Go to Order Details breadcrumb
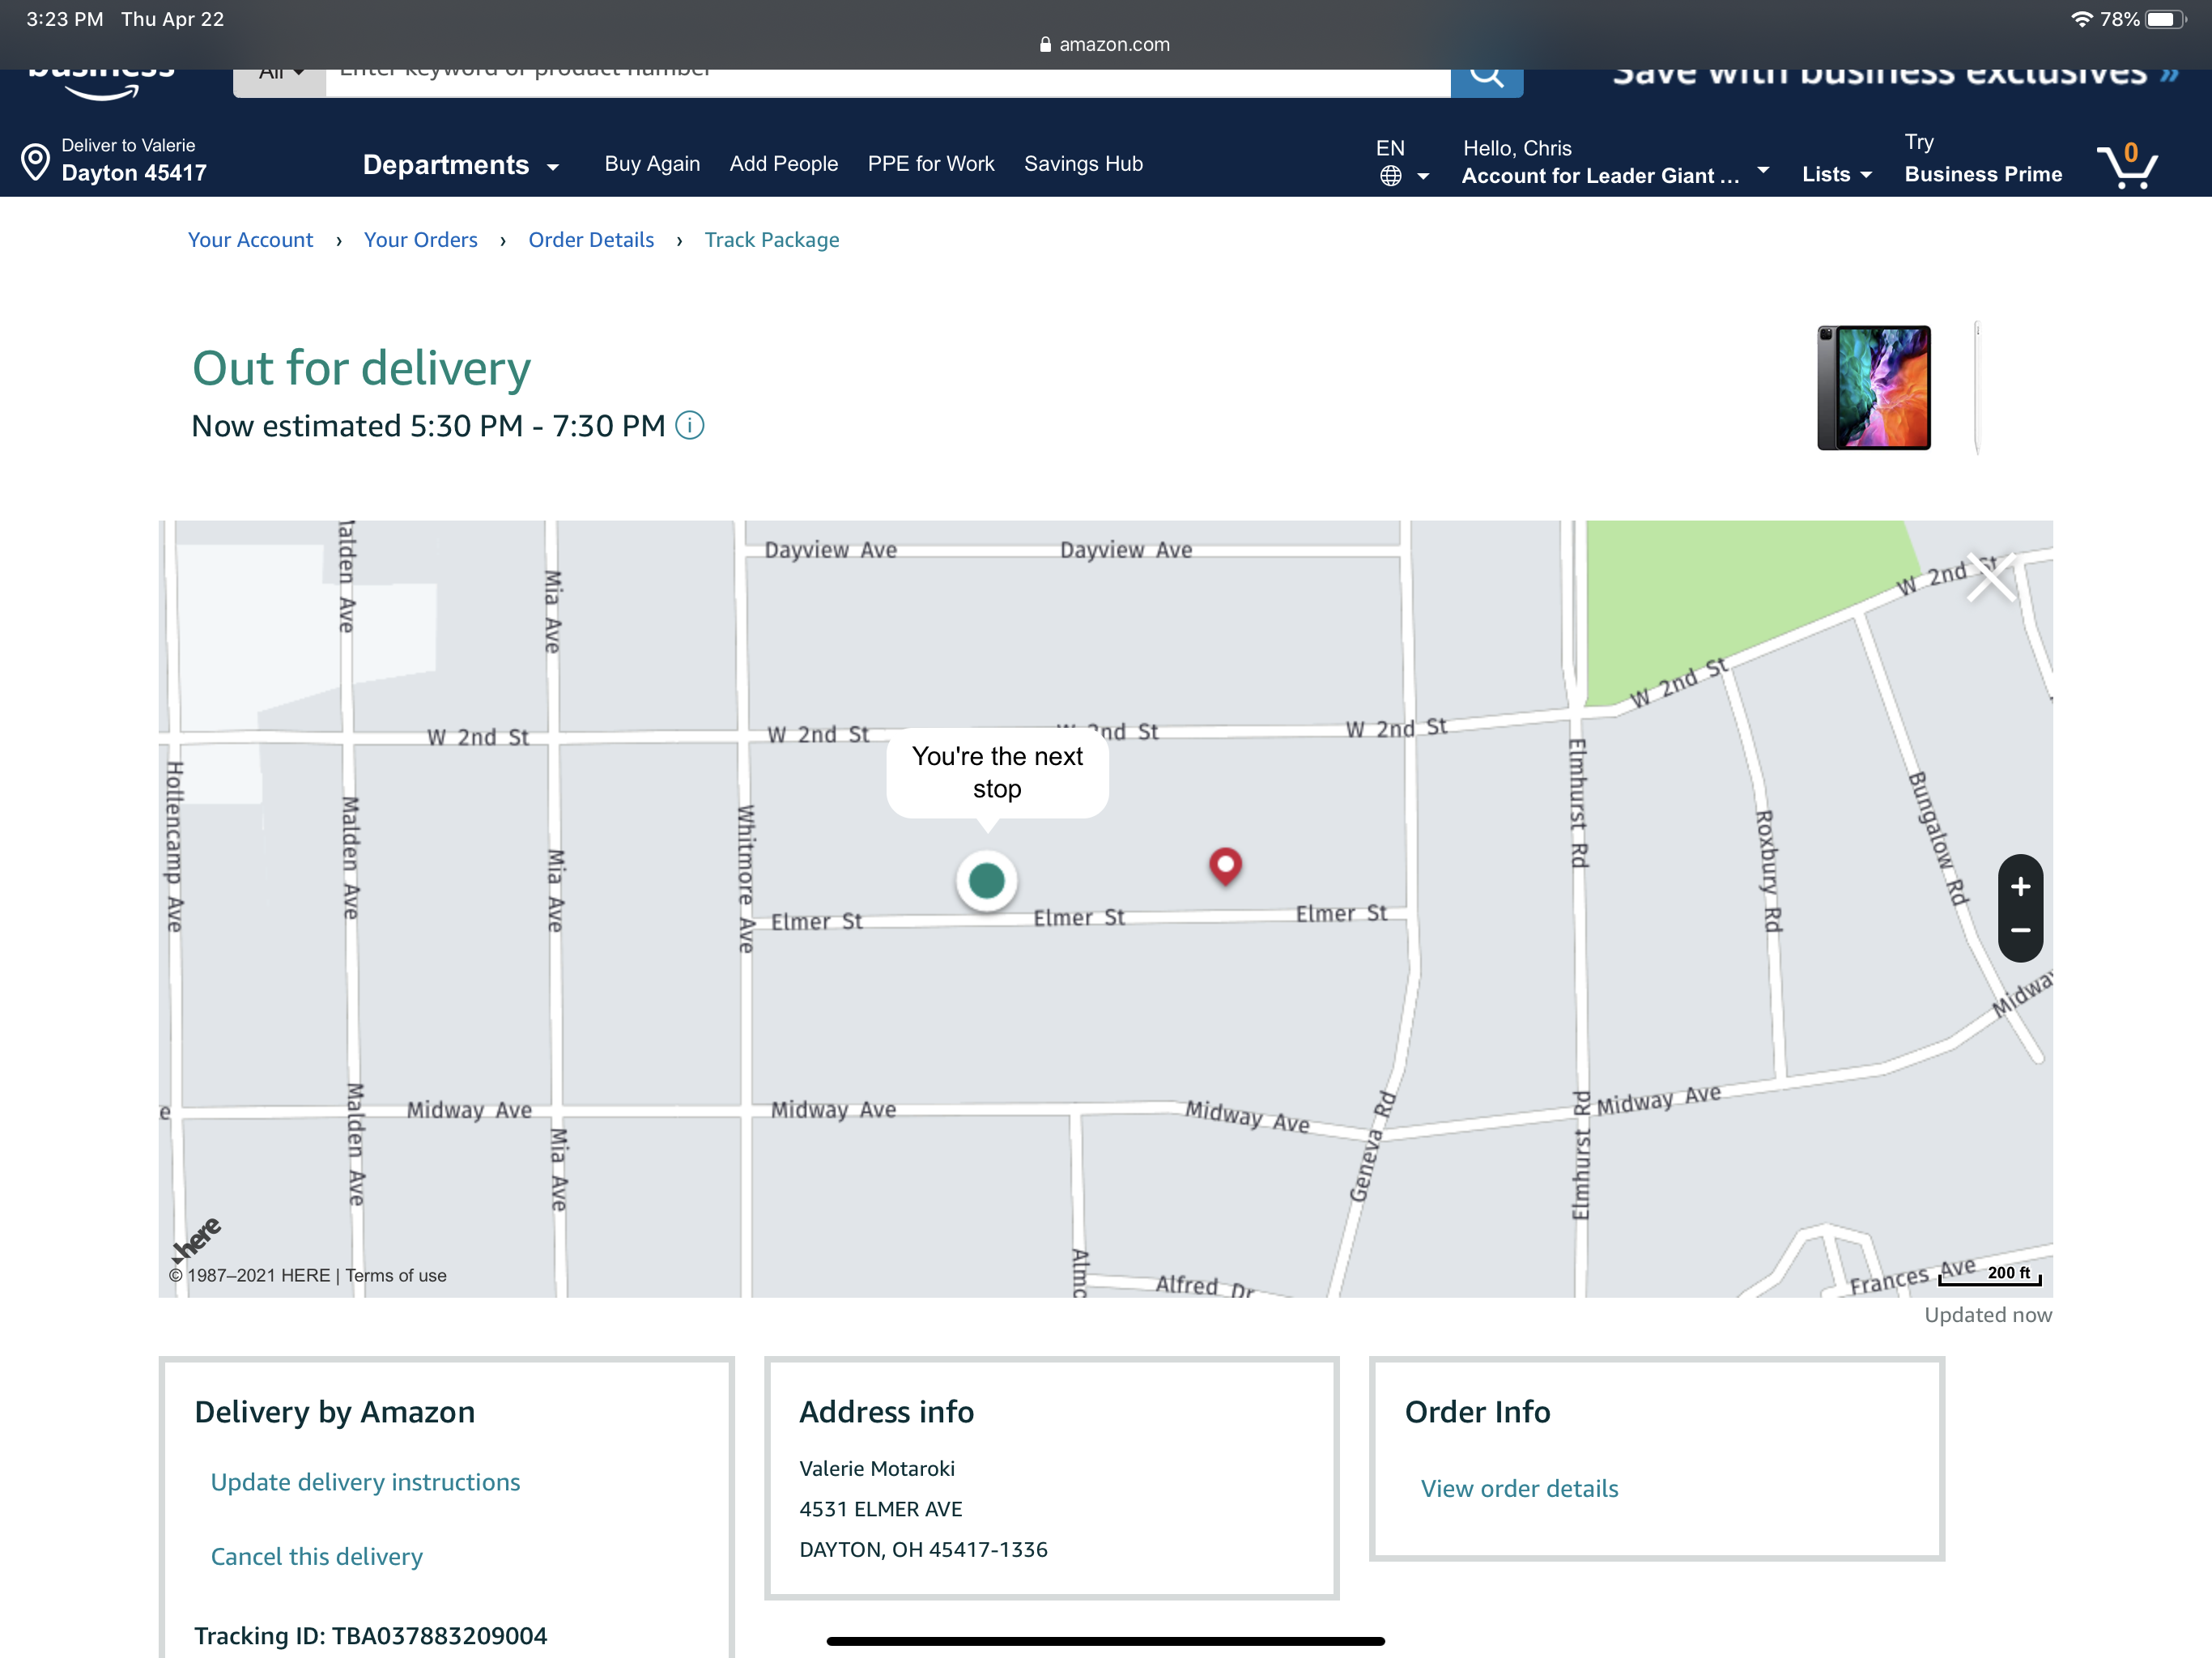The width and height of the screenshot is (2212, 1658). coord(591,240)
